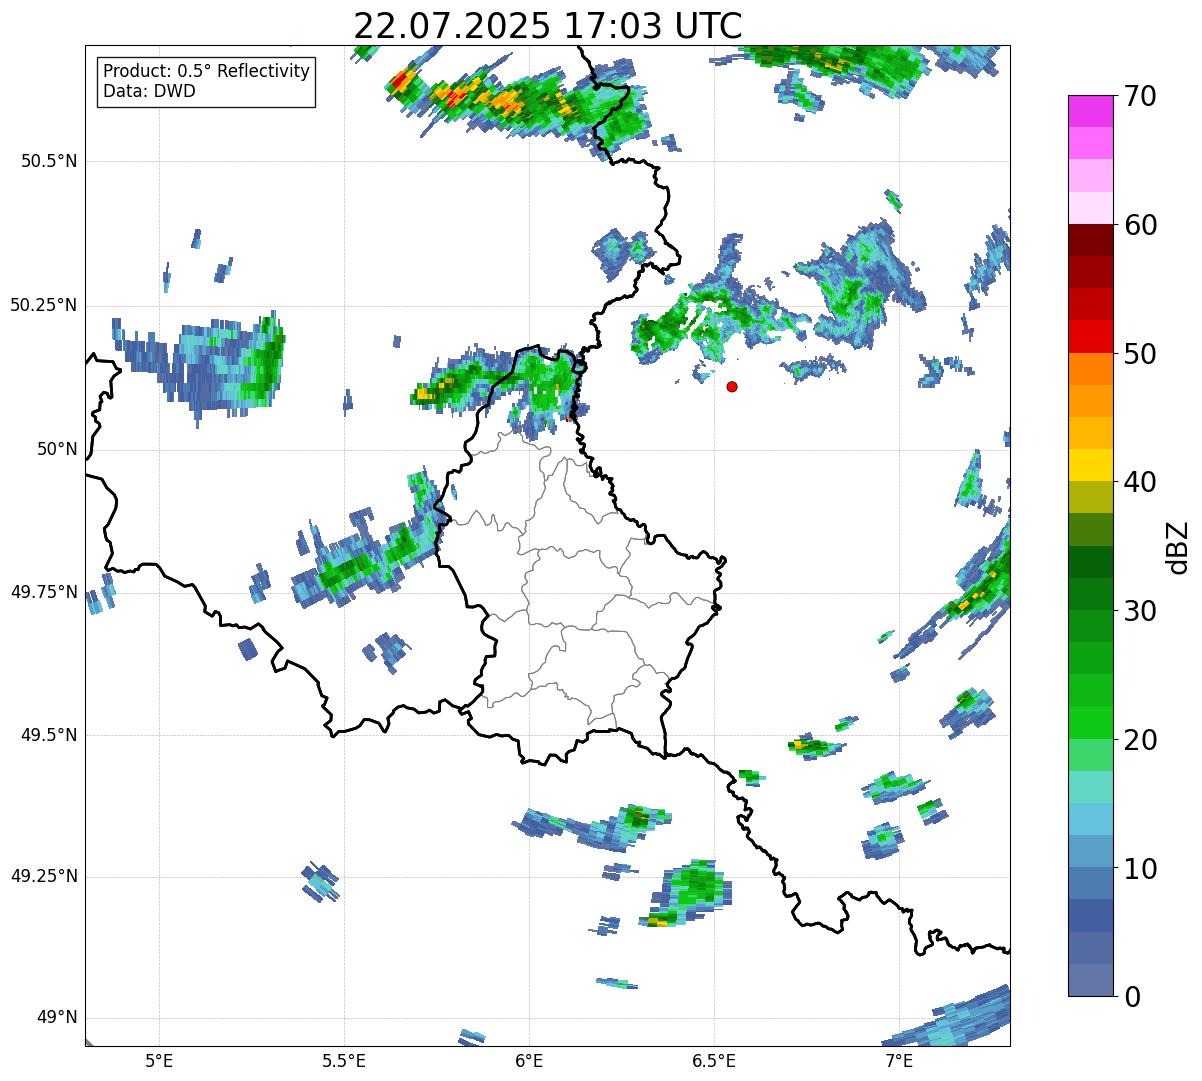Click the yellow colorbar swatch above 40
The width and height of the screenshot is (1202, 1081).
[x=1090, y=465]
